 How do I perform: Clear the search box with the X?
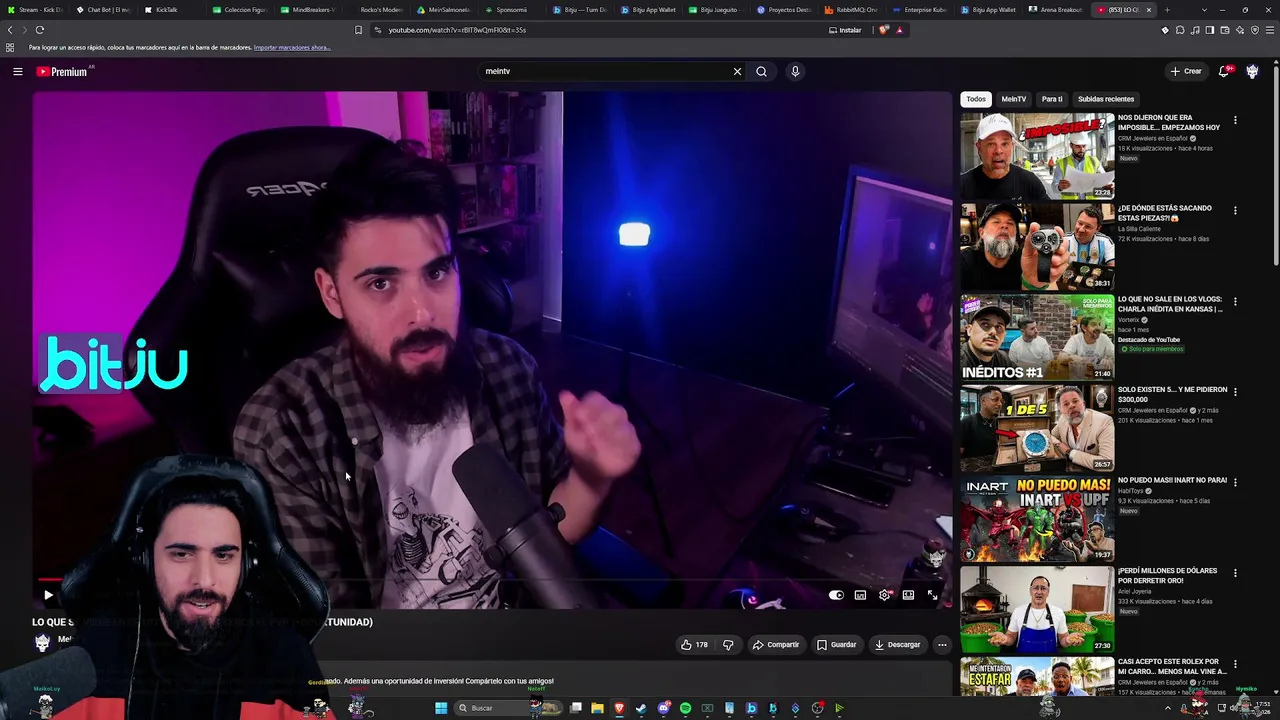click(x=737, y=71)
